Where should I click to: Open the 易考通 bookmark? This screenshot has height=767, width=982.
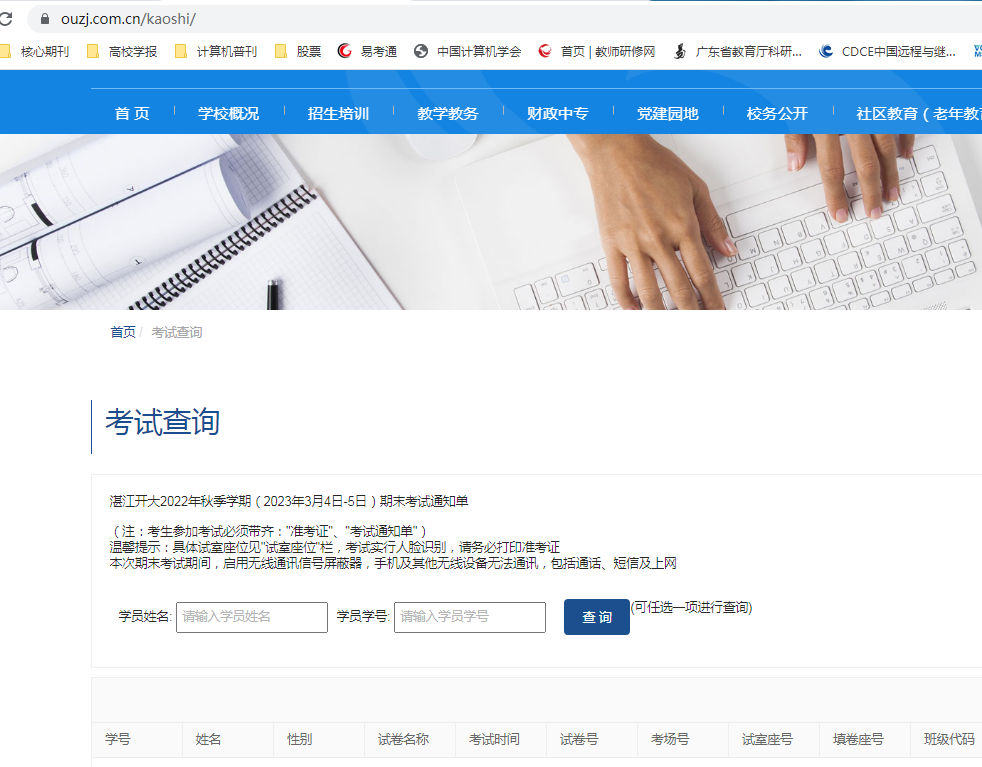pos(368,51)
